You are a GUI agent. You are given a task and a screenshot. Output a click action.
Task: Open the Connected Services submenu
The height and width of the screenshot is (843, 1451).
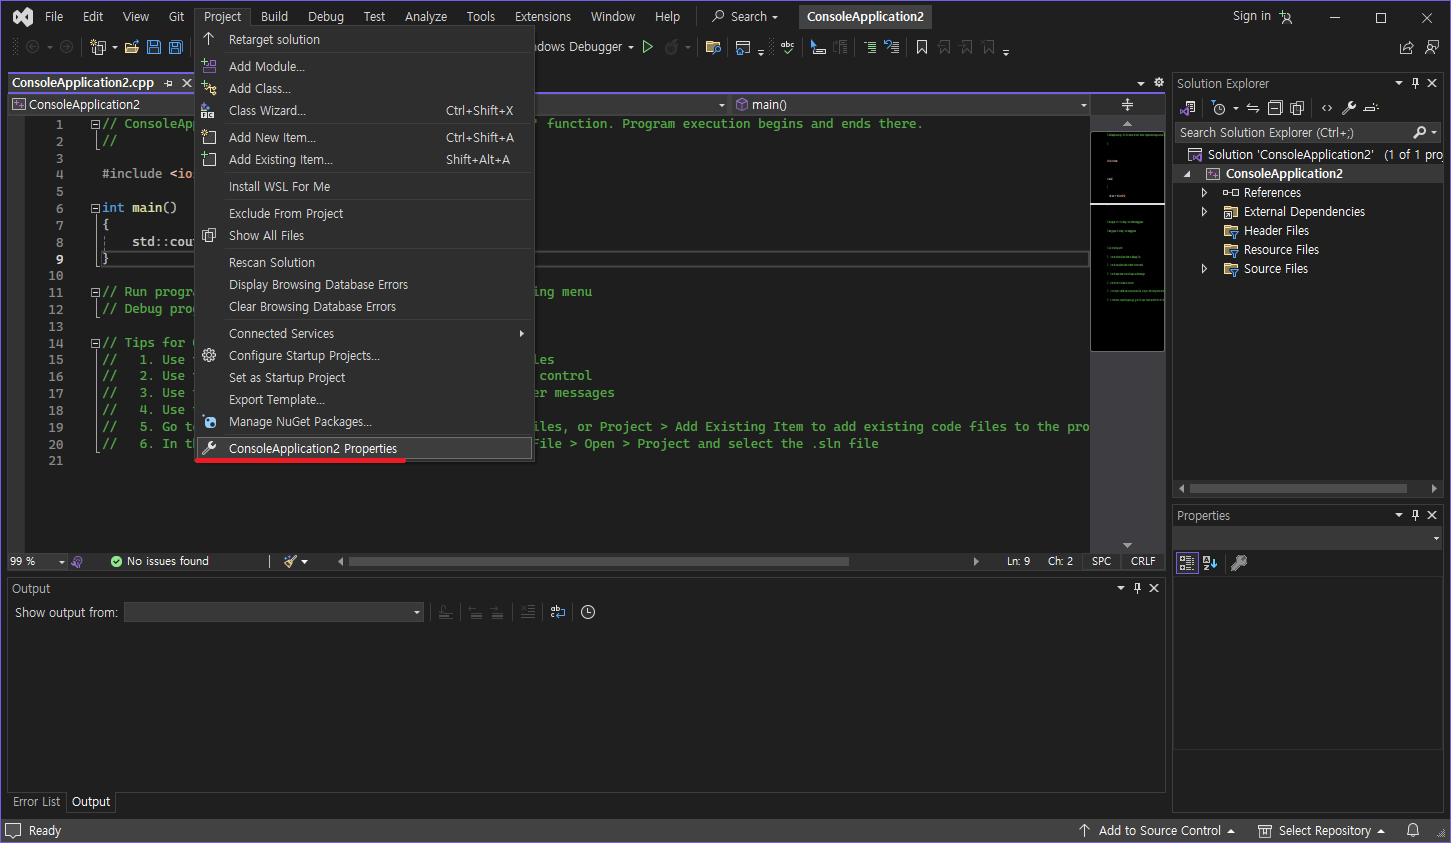point(364,334)
